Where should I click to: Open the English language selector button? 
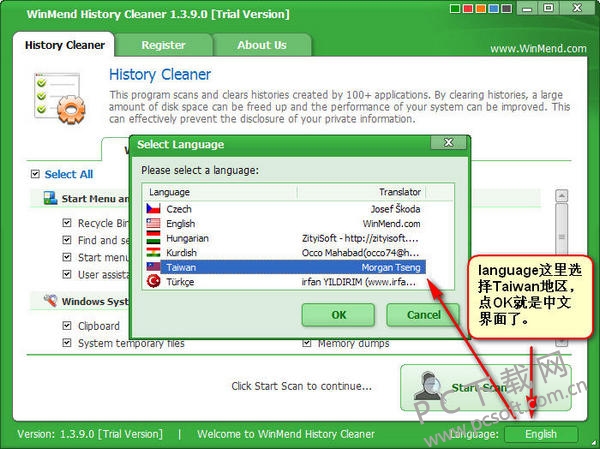coord(541,434)
